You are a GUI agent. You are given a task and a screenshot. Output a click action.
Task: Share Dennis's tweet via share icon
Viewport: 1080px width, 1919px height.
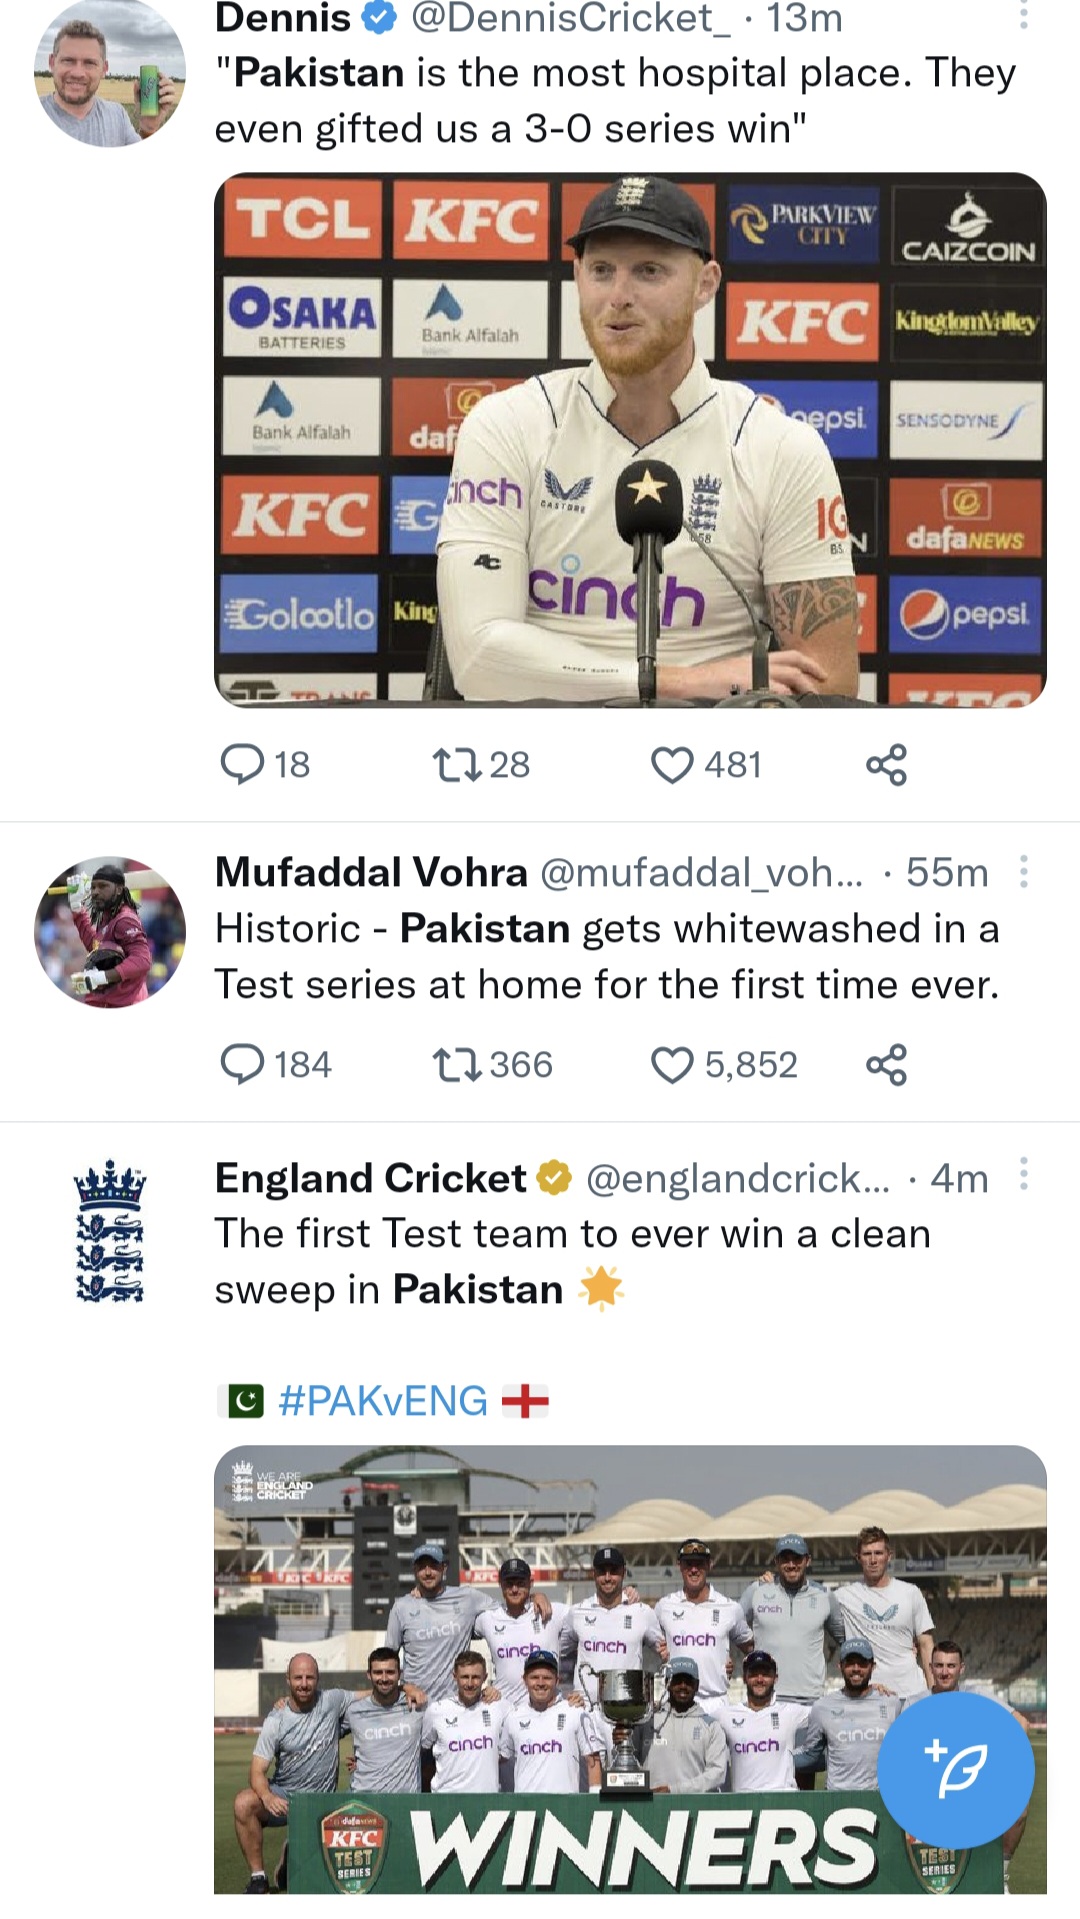(886, 765)
